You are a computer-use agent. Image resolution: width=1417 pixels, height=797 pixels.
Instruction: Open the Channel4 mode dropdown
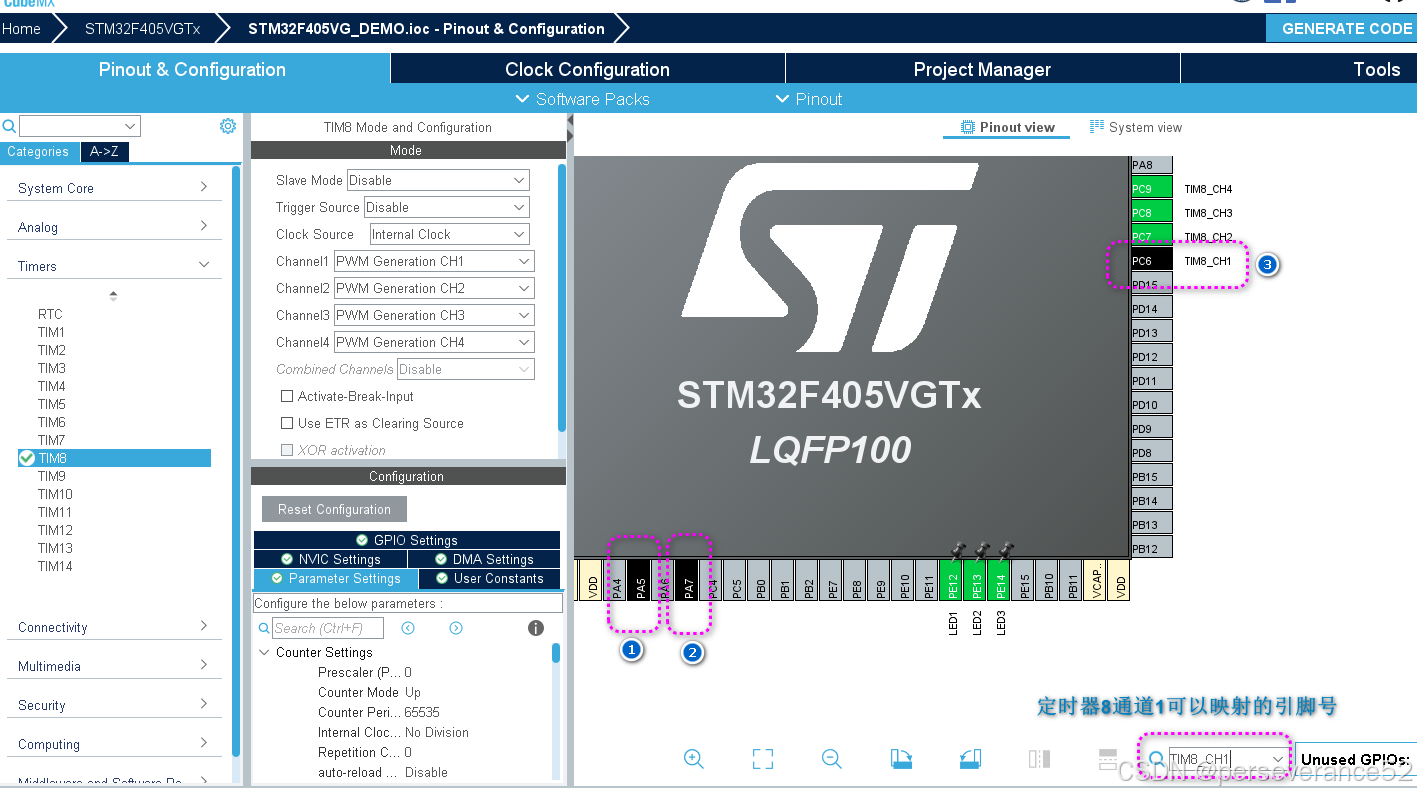[x=434, y=342]
